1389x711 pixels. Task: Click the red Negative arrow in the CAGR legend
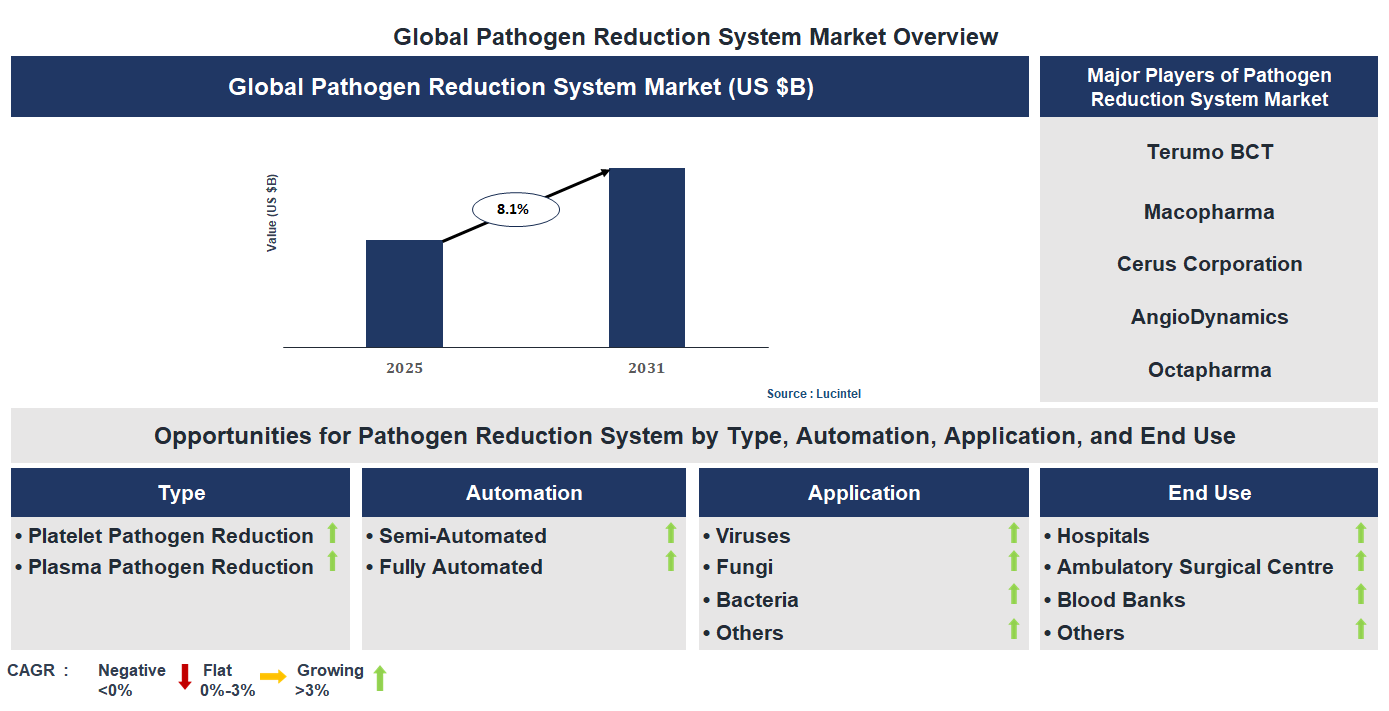click(x=184, y=678)
